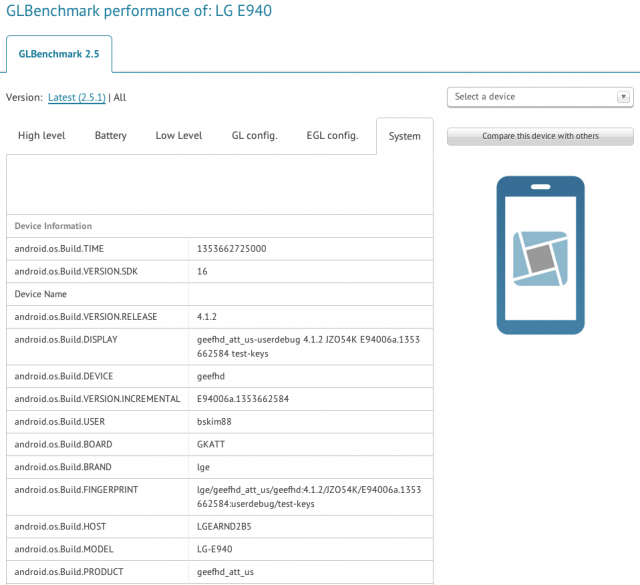
Task: Click the benchmark logo inside phone screen
Action: 540,258
